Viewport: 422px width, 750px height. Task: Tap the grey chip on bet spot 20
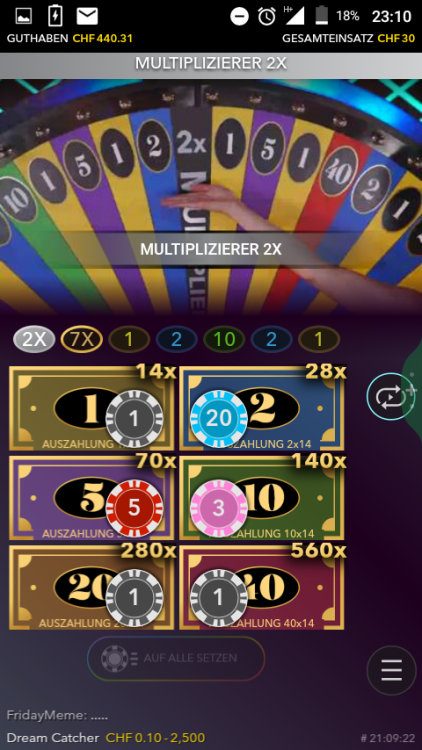(134, 597)
